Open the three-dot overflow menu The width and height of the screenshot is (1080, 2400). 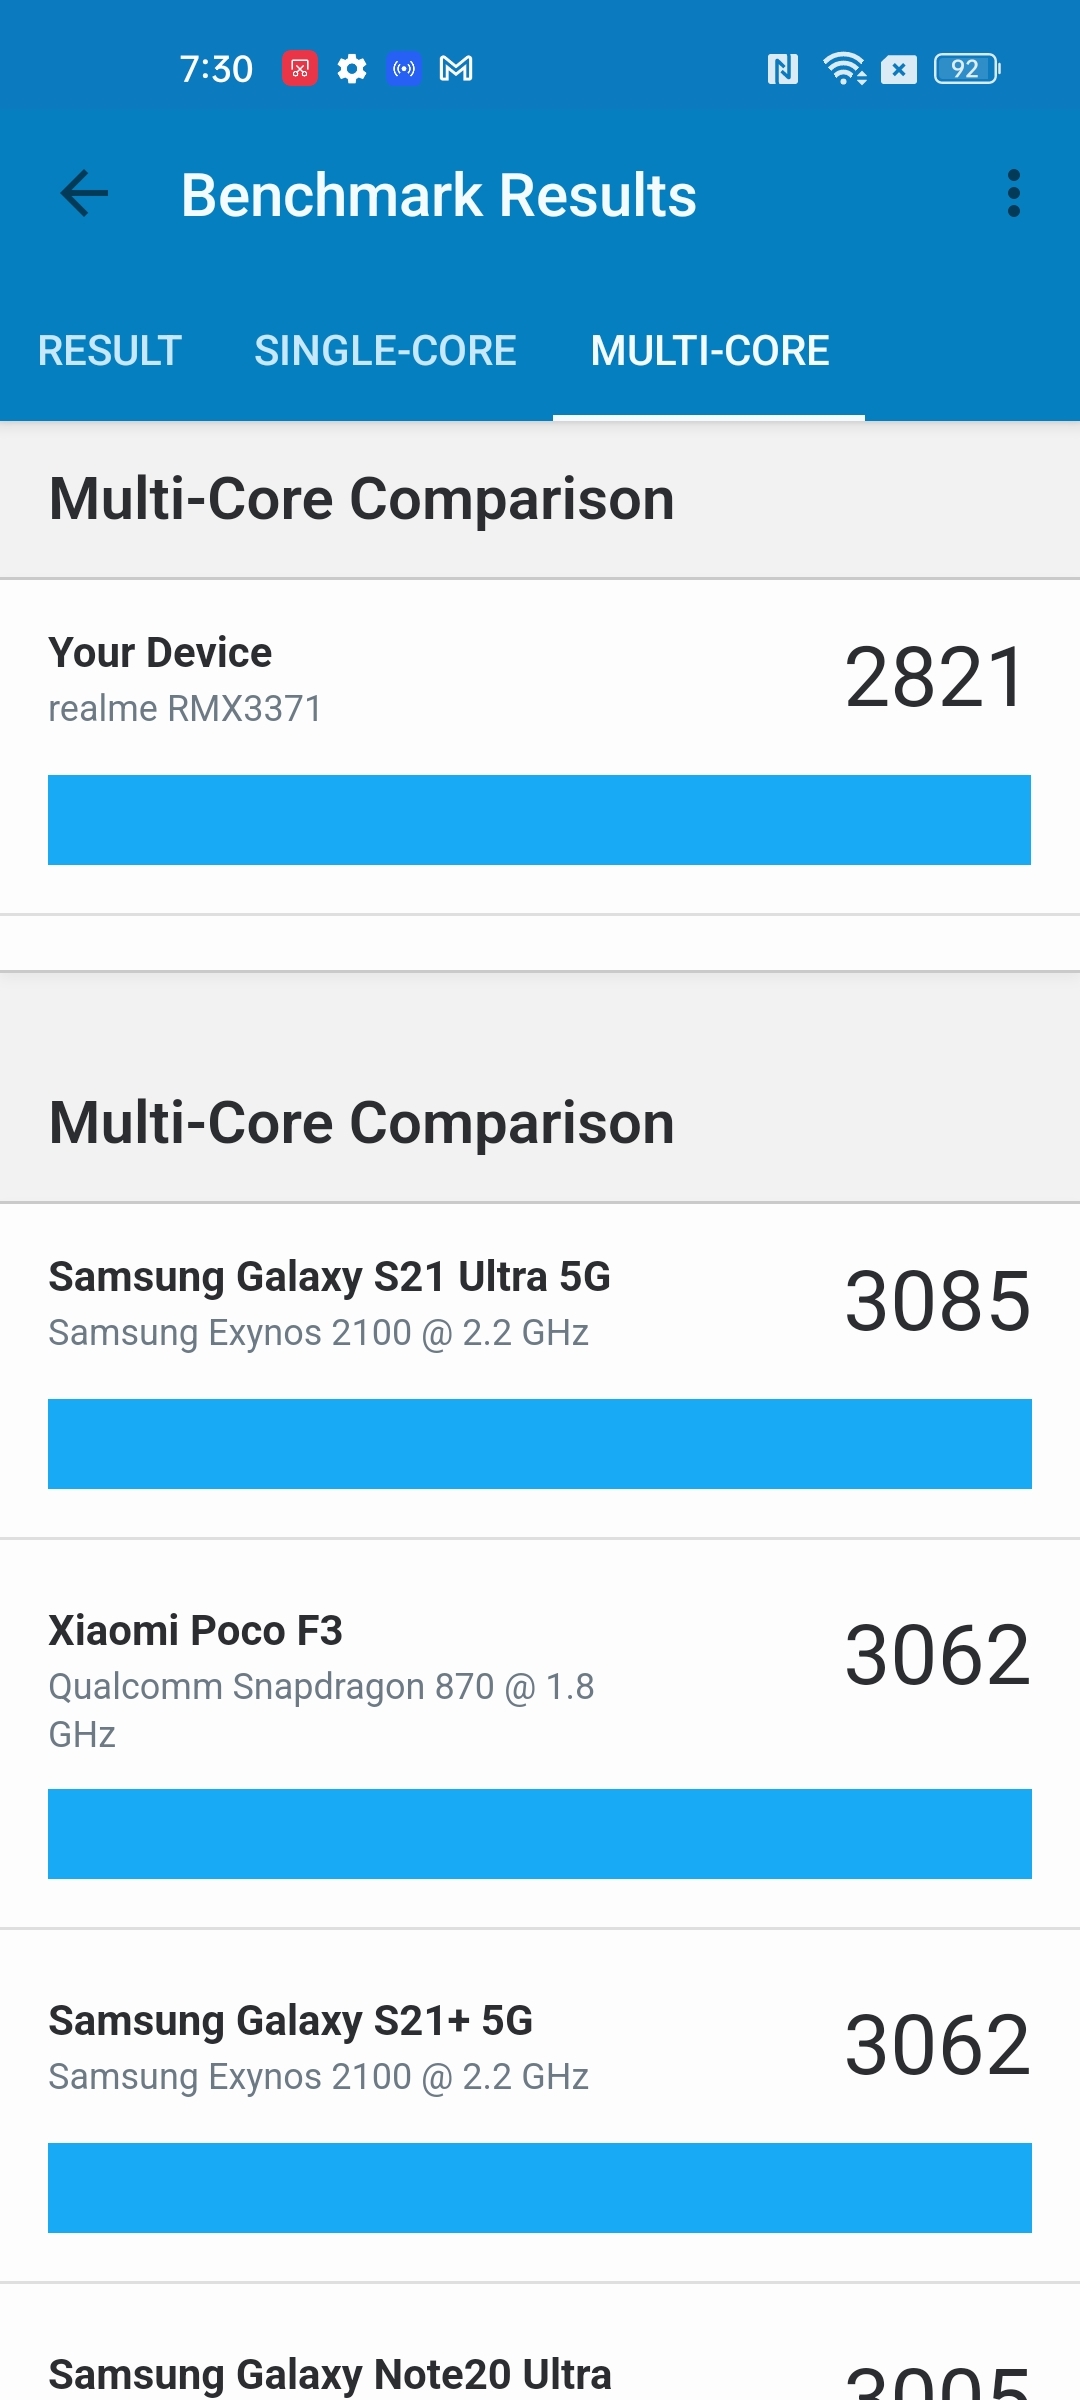tap(1014, 195)
